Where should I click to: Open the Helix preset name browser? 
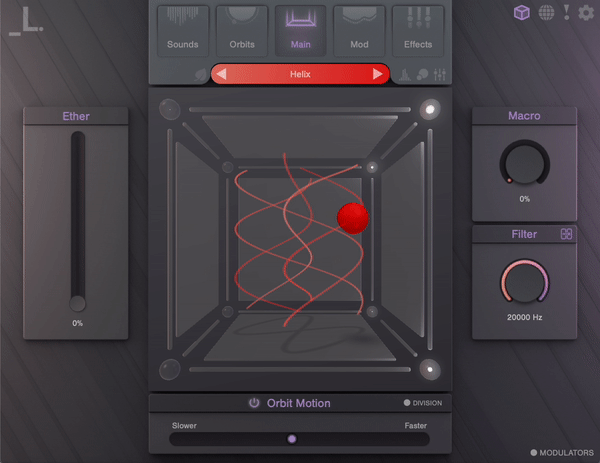tap(300, 74)
